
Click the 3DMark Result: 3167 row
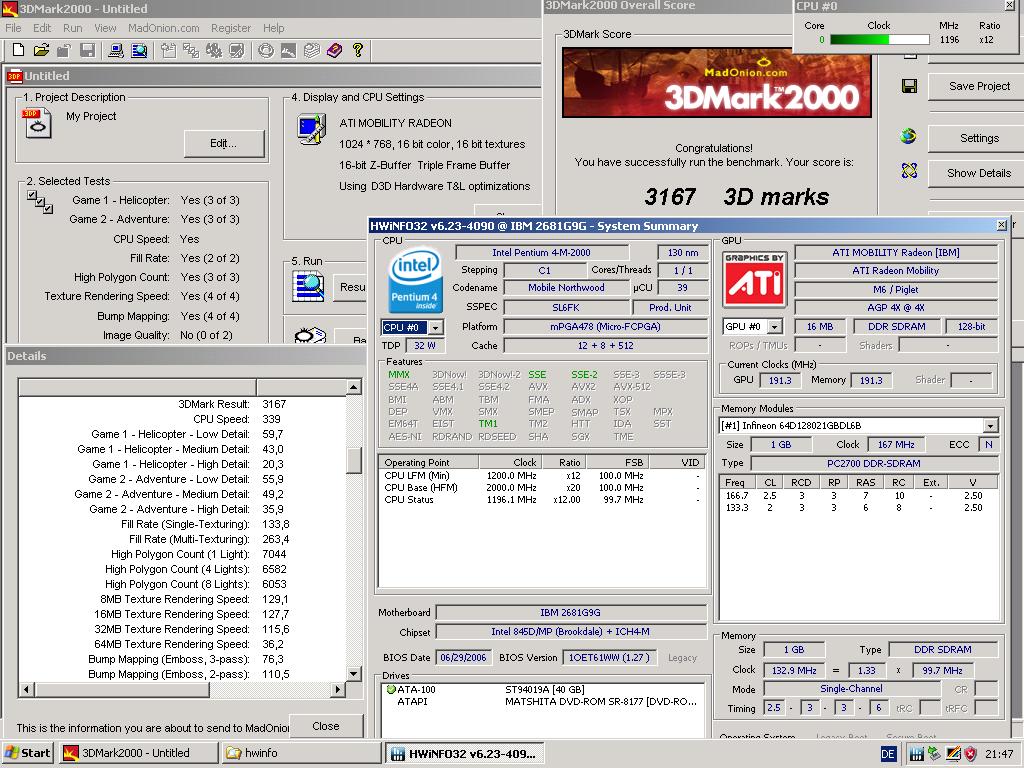(x=183, y=404)
